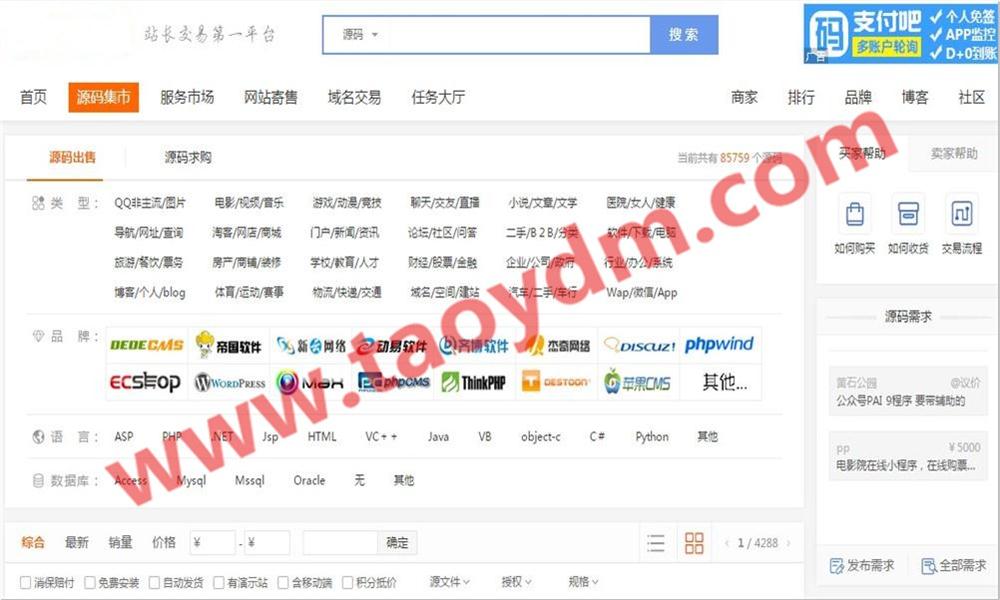Open the 公众号 demand listing by 黄石公园
The width and height of the screenshot is (1000, 600).
(x=908, y=391)
